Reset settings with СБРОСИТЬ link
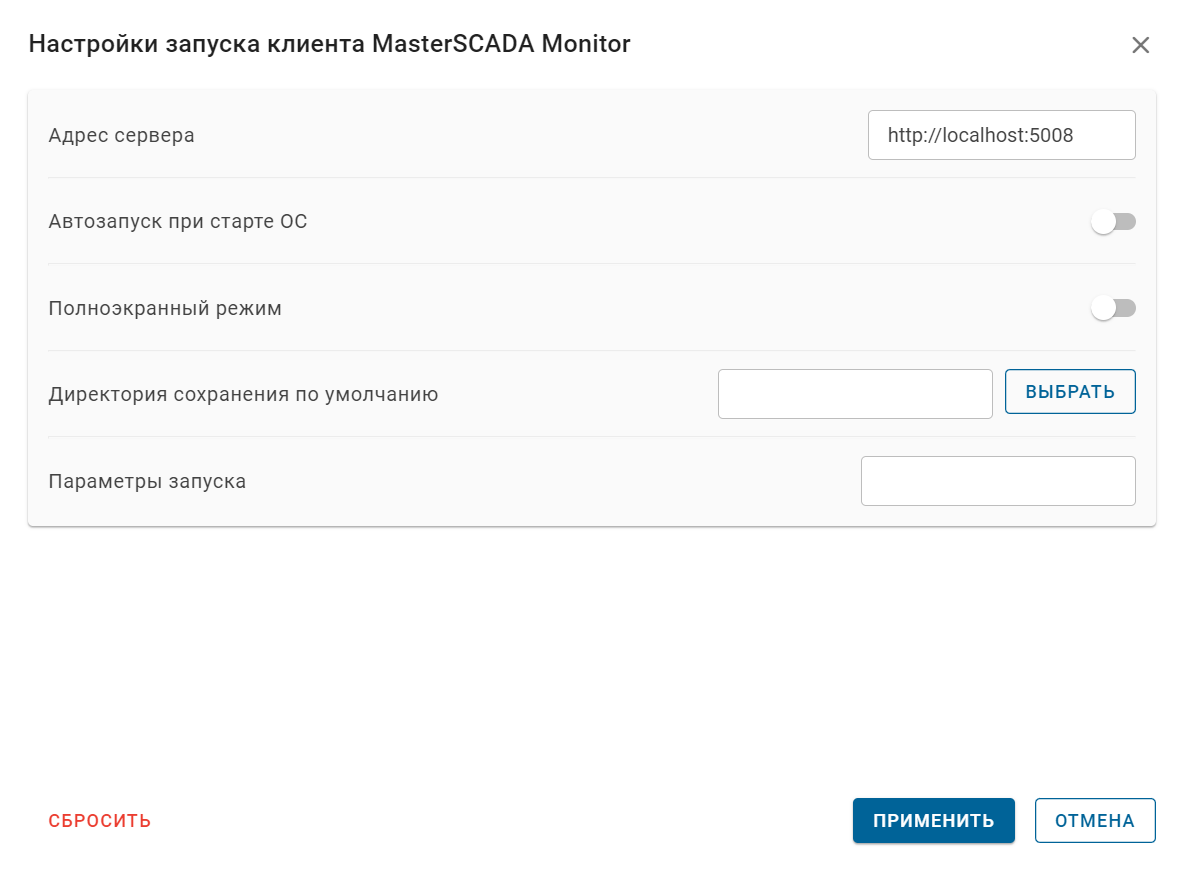Image resolution: width=1184 pixels, height=871 pixels. pos(99,820)
